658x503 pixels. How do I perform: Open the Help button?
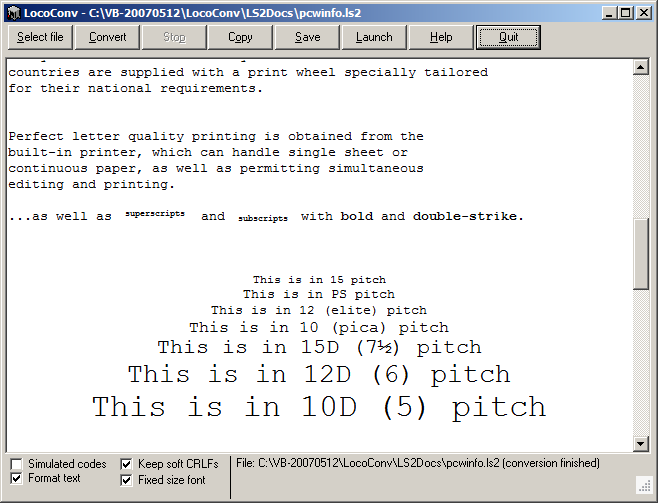[441, 37]
